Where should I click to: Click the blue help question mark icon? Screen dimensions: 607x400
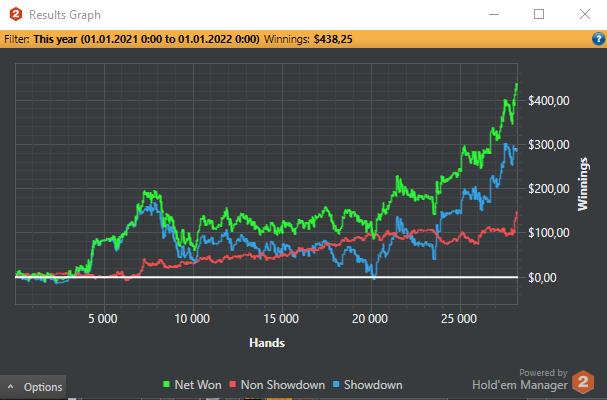pyautogui.click(x=598, y=39)
